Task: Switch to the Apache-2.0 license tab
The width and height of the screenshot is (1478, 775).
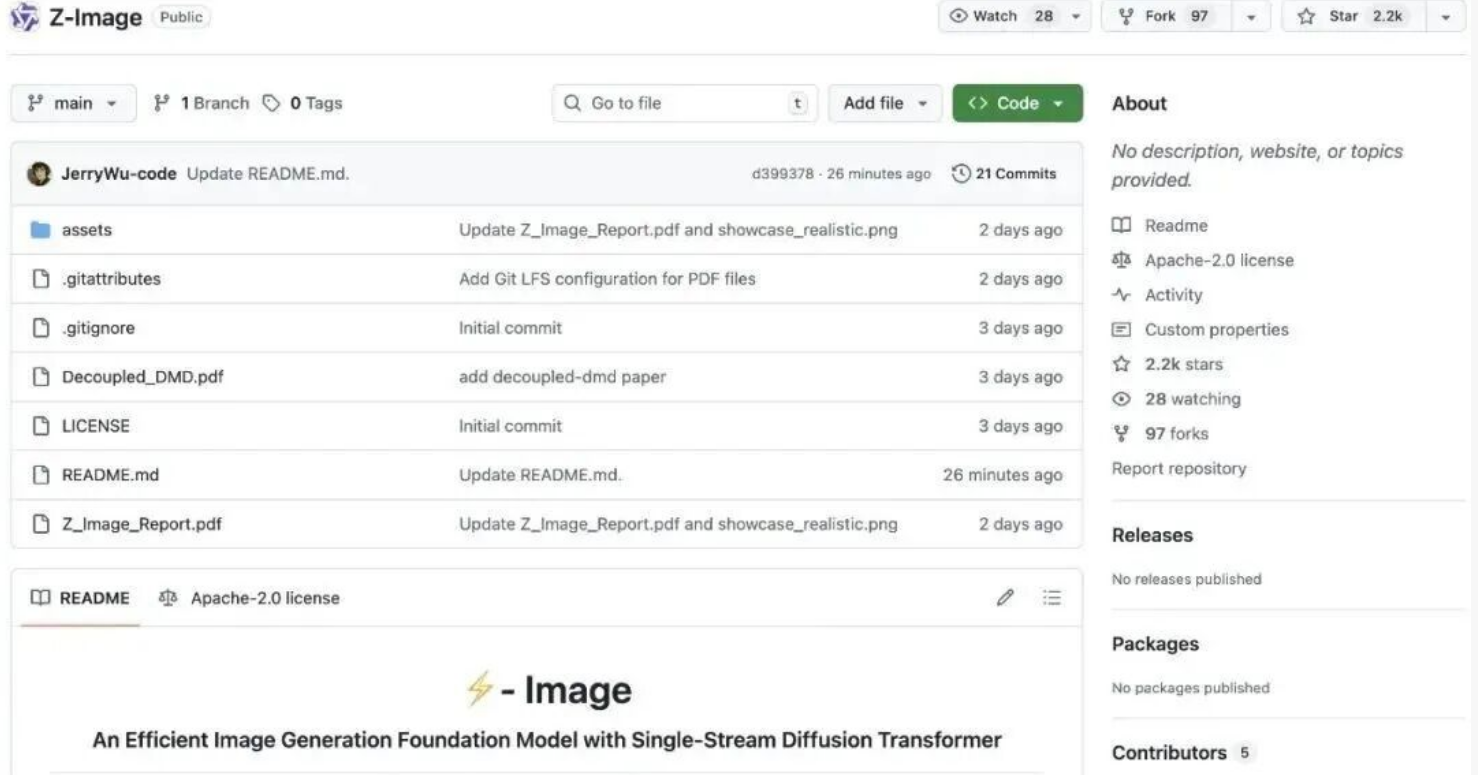Action: [250, 598]
